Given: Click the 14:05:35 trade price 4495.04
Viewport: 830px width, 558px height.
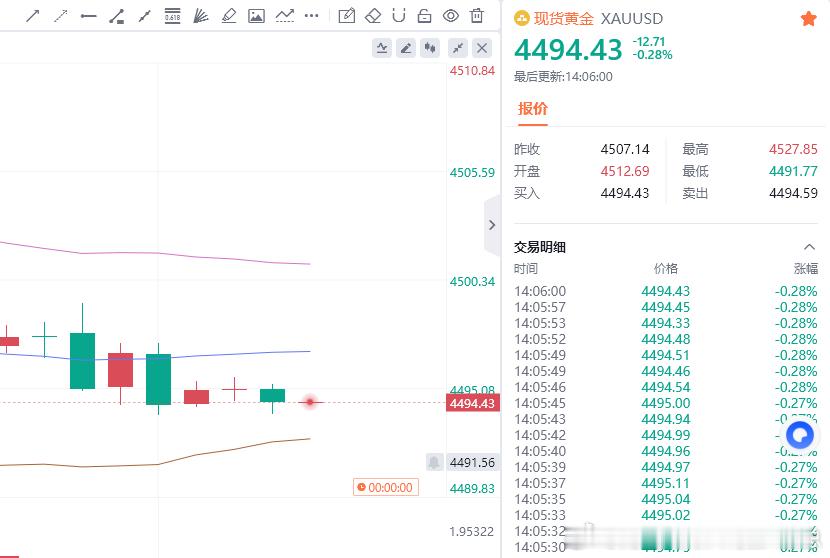Looking at the screenshot, I should pos(665,499).
